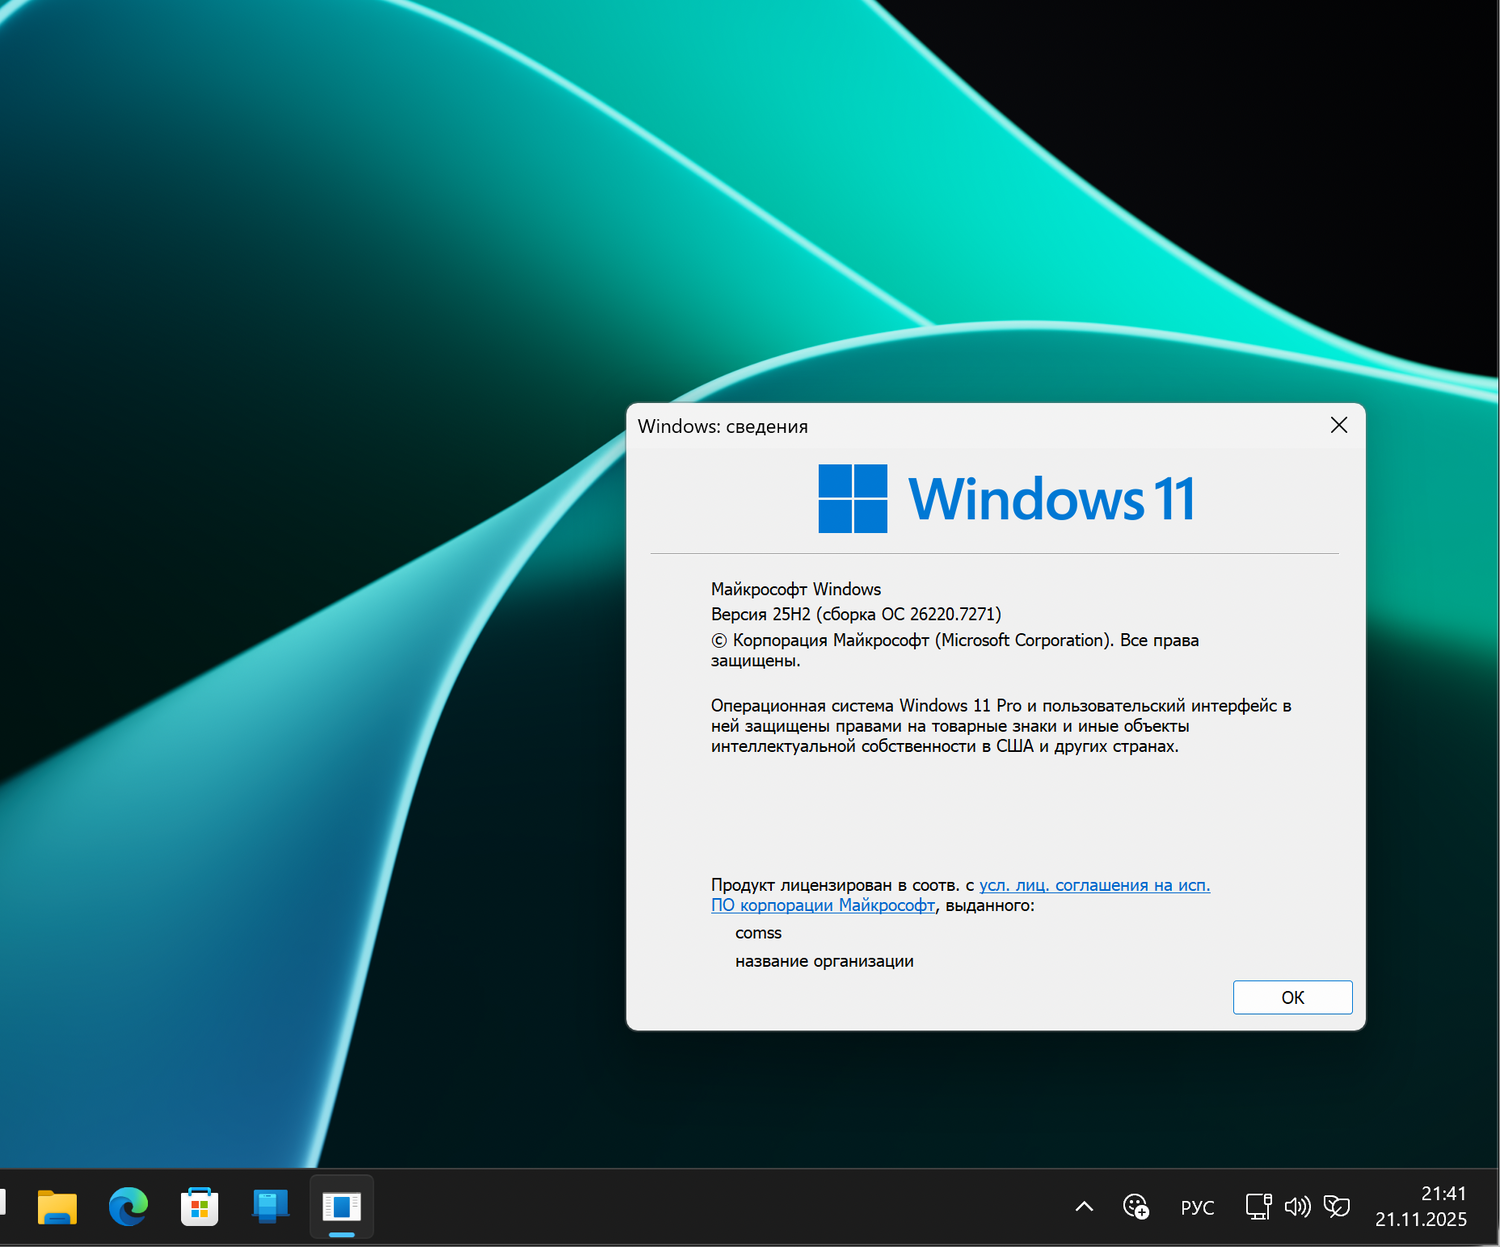Launch the Phone Link app
The image size is (1500, 1247).
pyautogui.click(x=270, y=1207)
